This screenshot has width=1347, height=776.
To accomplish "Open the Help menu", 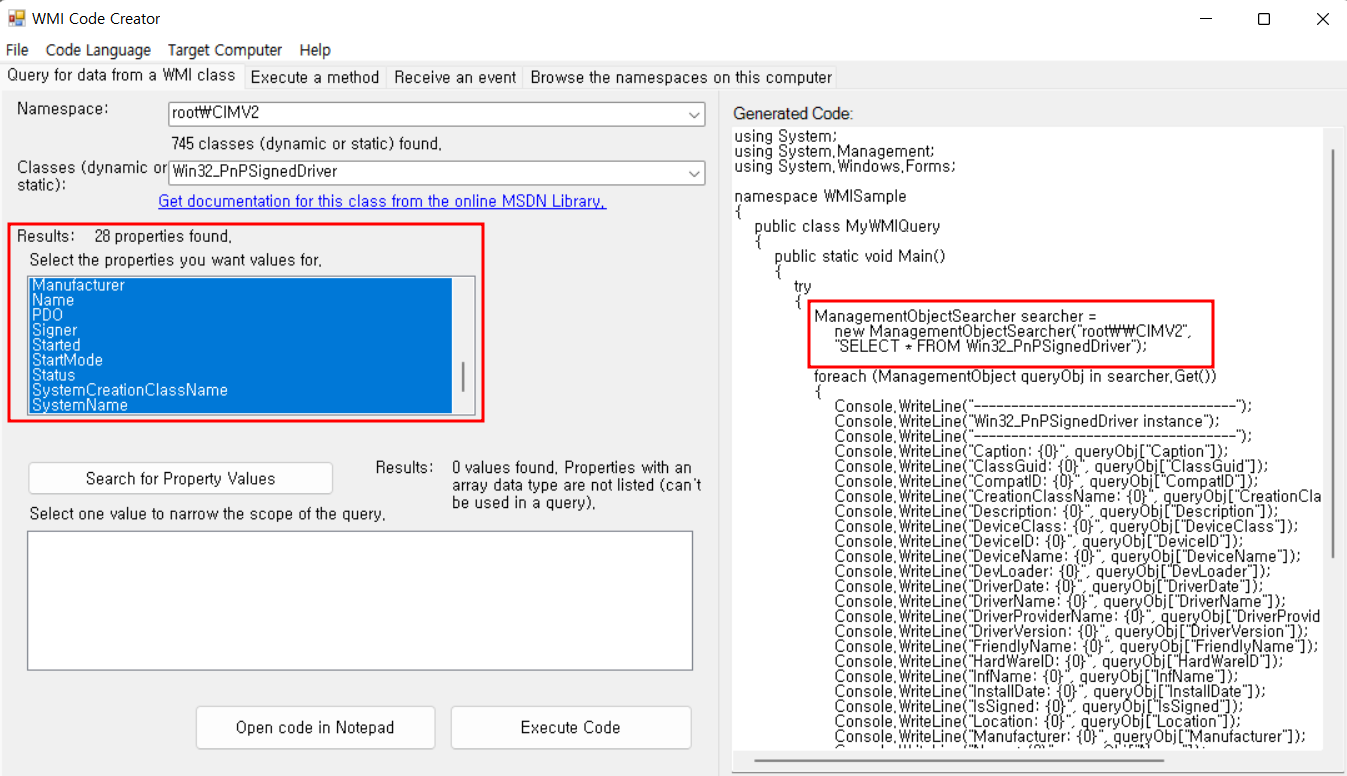I will coord(315,50).
